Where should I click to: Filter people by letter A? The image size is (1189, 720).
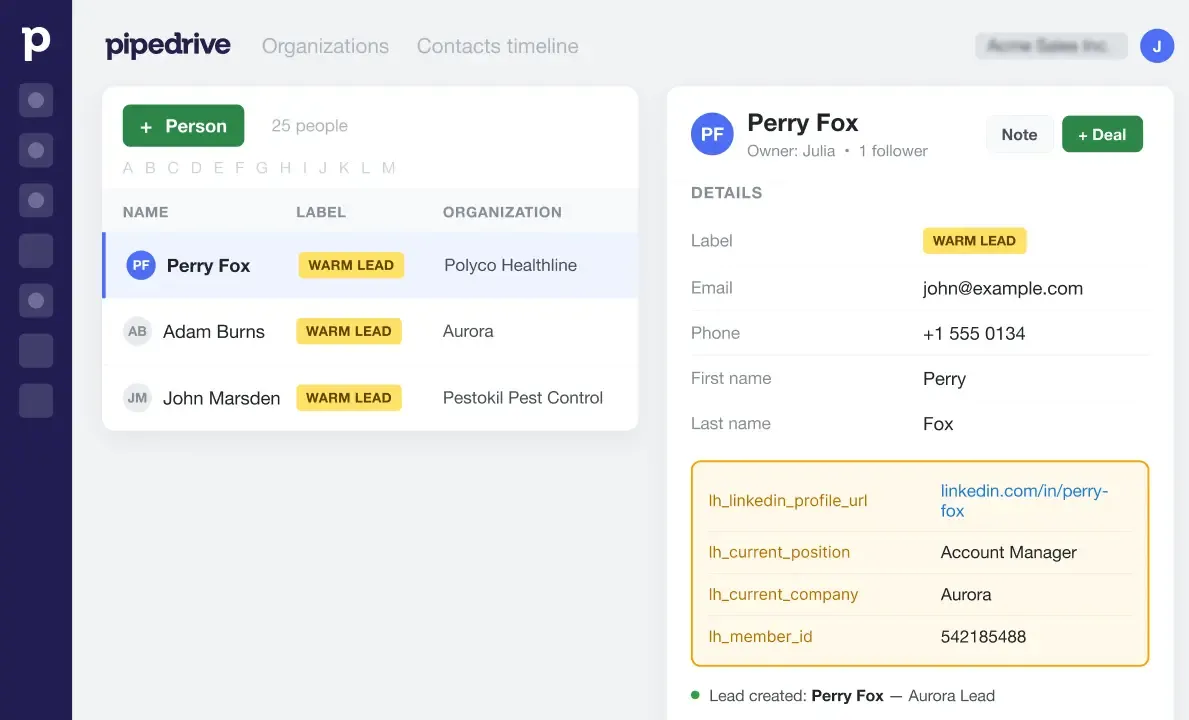pyautogui.click(x=128, y=167)
